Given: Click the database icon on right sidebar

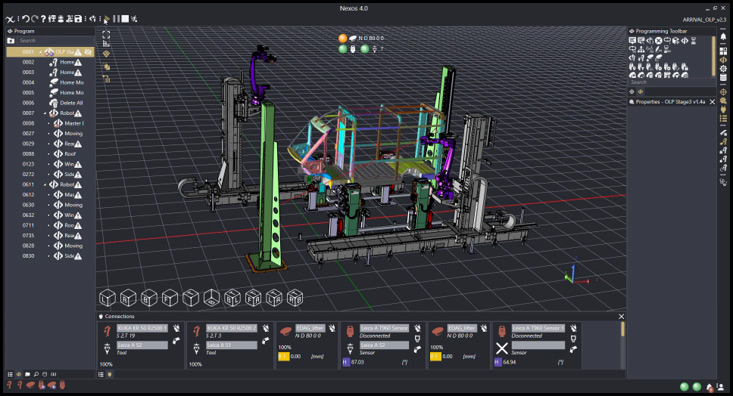Looking at the screenshot, I should (723, 78).
